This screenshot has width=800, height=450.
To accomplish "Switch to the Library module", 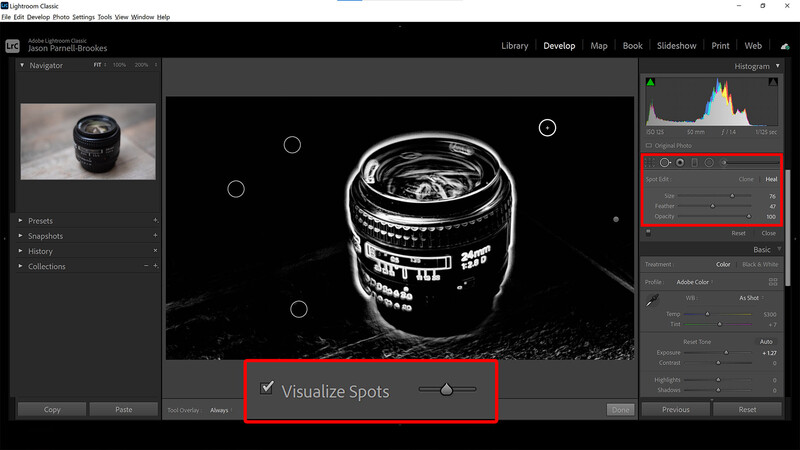I will pyautogui.click(x=514, y=46).
